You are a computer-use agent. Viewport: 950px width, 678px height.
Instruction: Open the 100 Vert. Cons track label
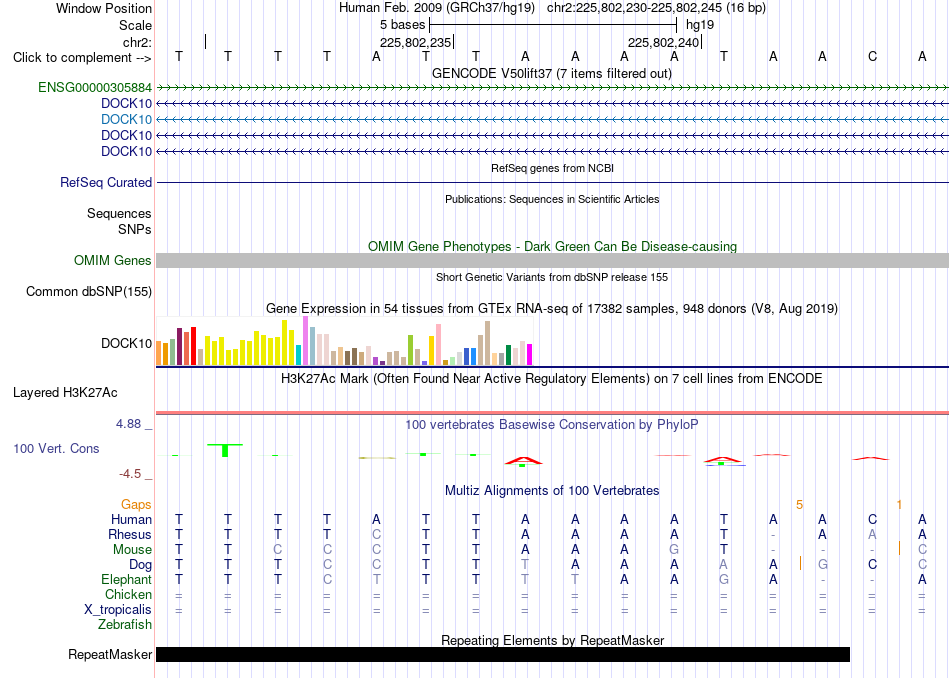click(x=56, y=448)
